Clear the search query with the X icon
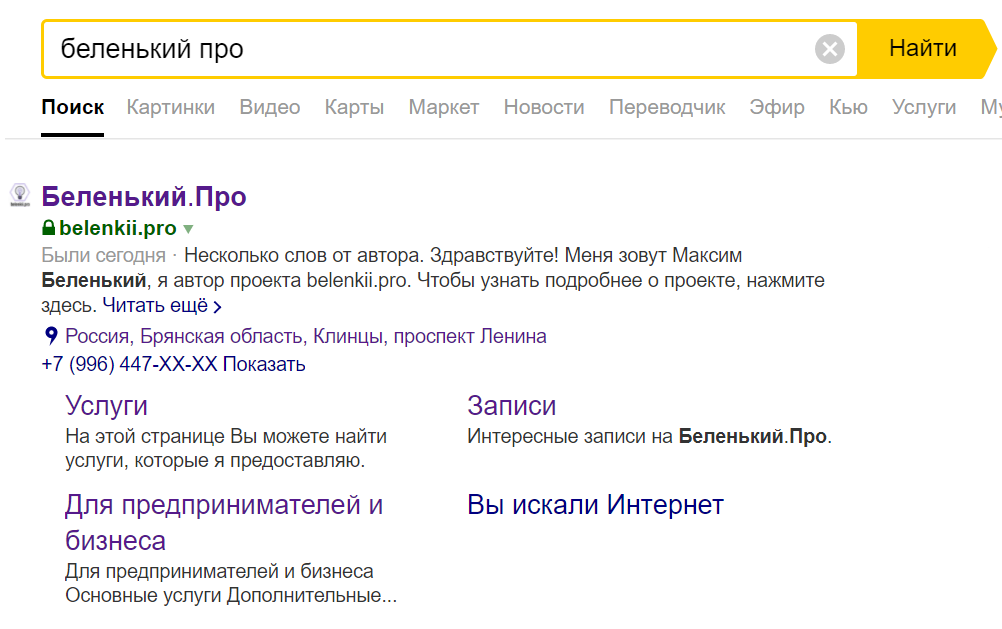This screenshot has width=1002, height=629. click(x=829, y=49)
